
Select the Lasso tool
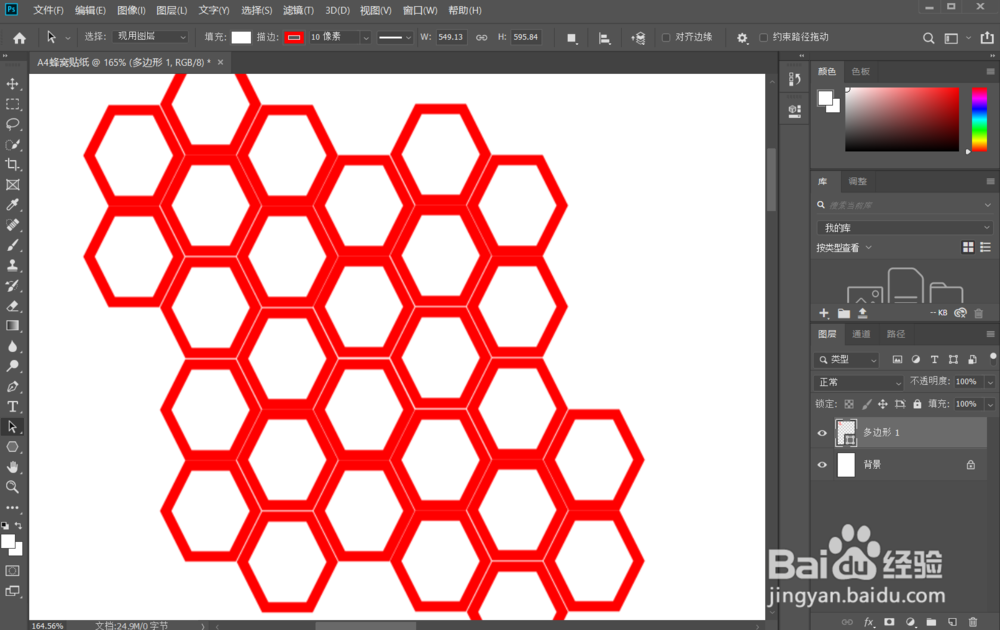12,124
